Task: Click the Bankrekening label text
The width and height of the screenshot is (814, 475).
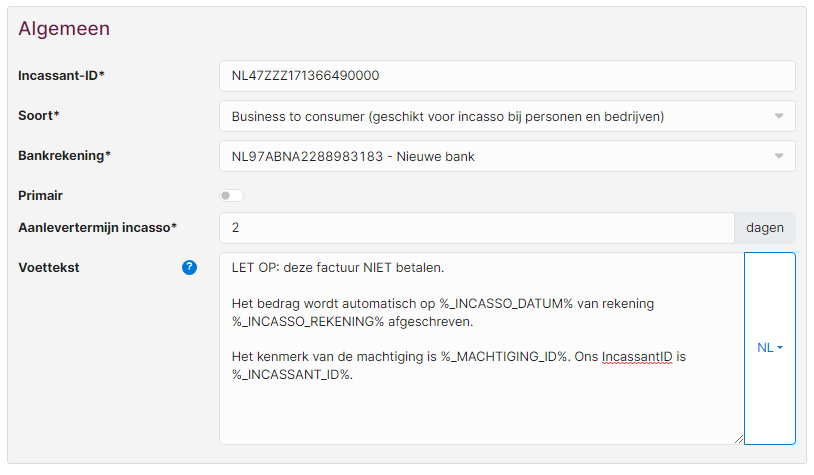Action: point(64,156)
